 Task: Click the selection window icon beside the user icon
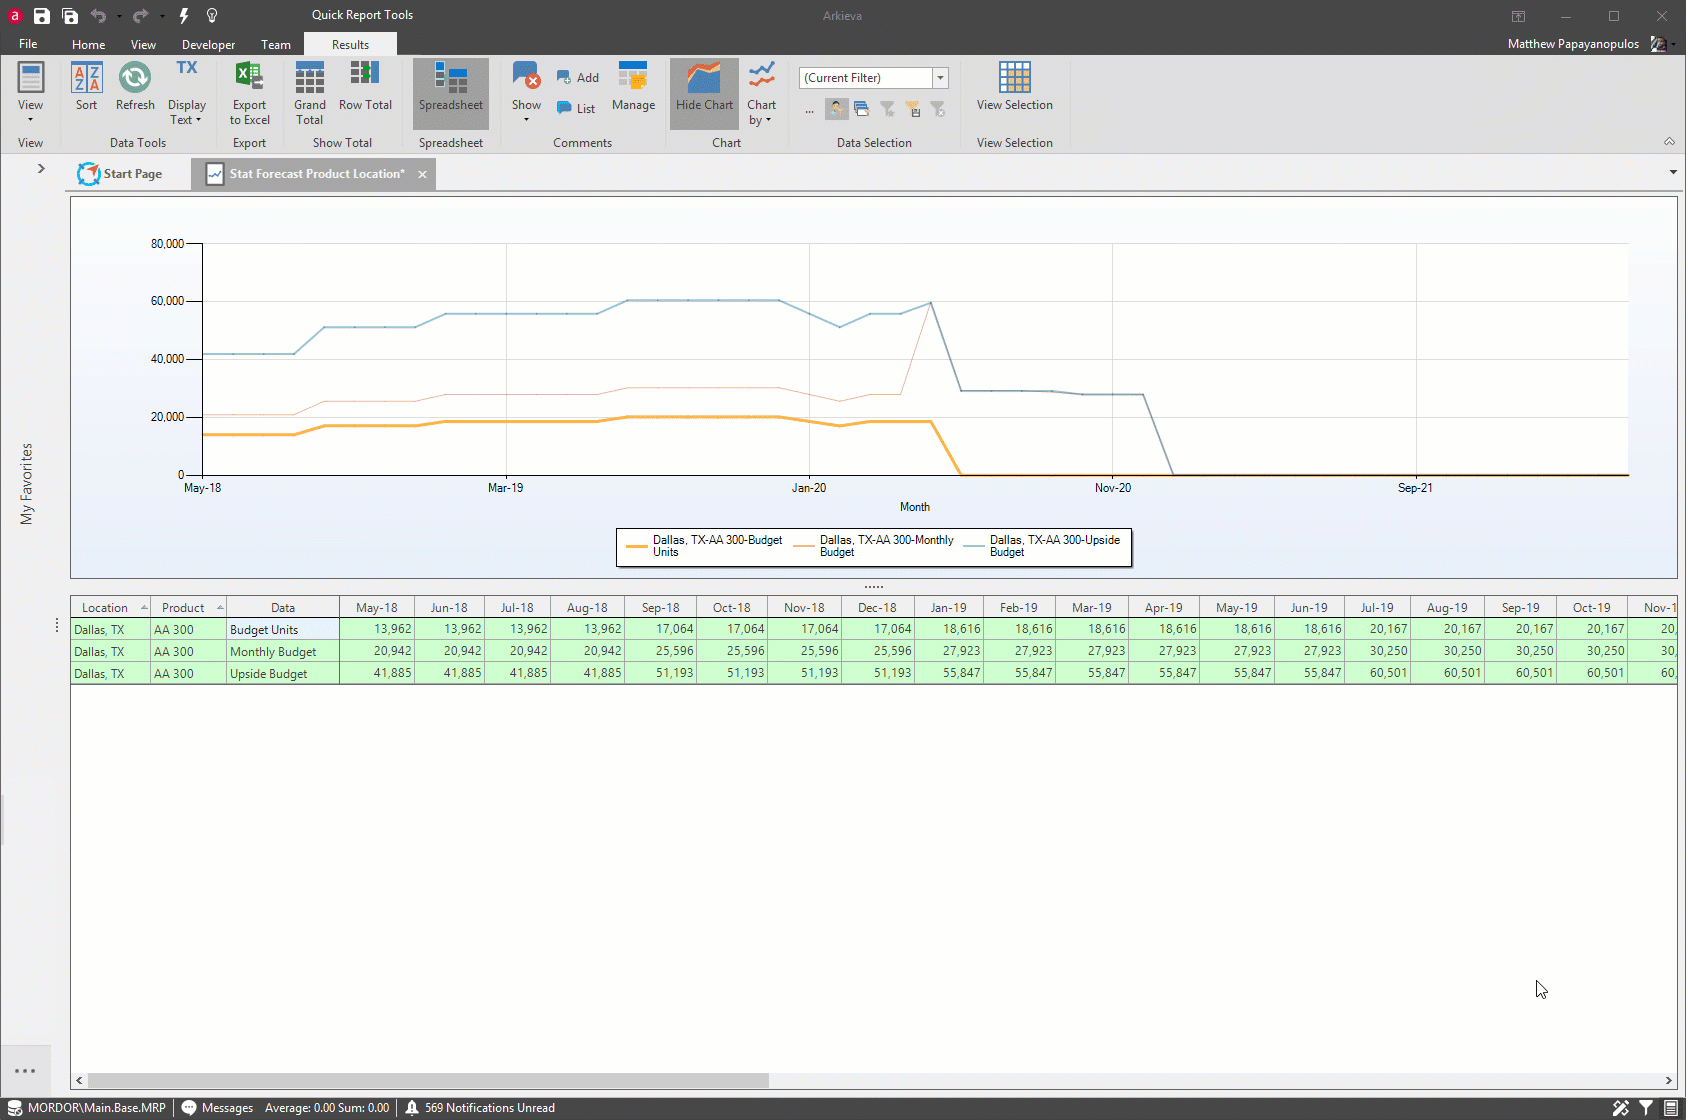click(x=861, y=109)
